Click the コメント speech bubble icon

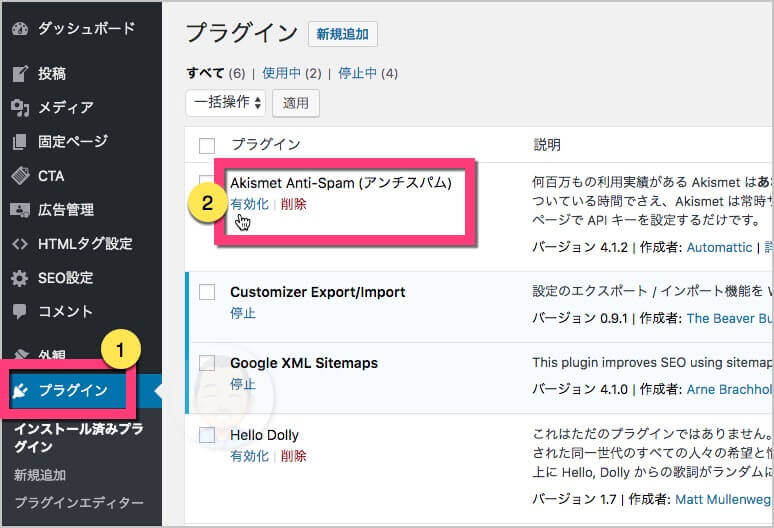point(20,311)
